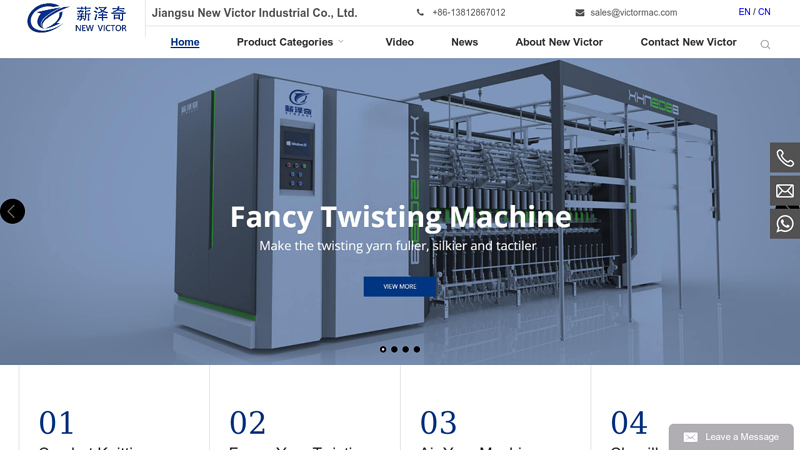Open the News page
This screenshot has width=800, height=450.
pos(464,42)
